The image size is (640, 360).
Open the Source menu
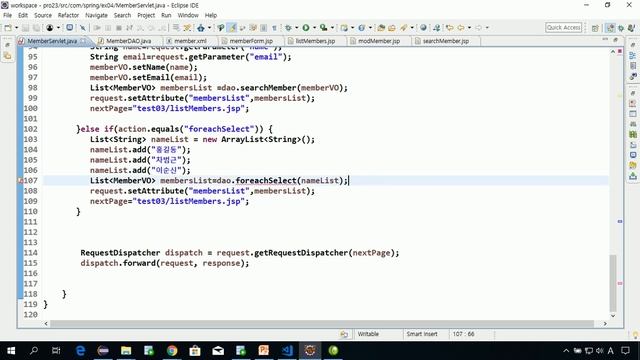click(43, 15)
